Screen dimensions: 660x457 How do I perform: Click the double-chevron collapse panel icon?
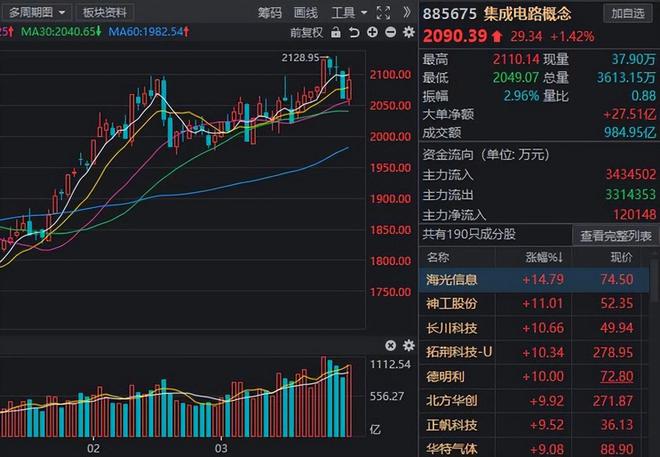(406, 13)
